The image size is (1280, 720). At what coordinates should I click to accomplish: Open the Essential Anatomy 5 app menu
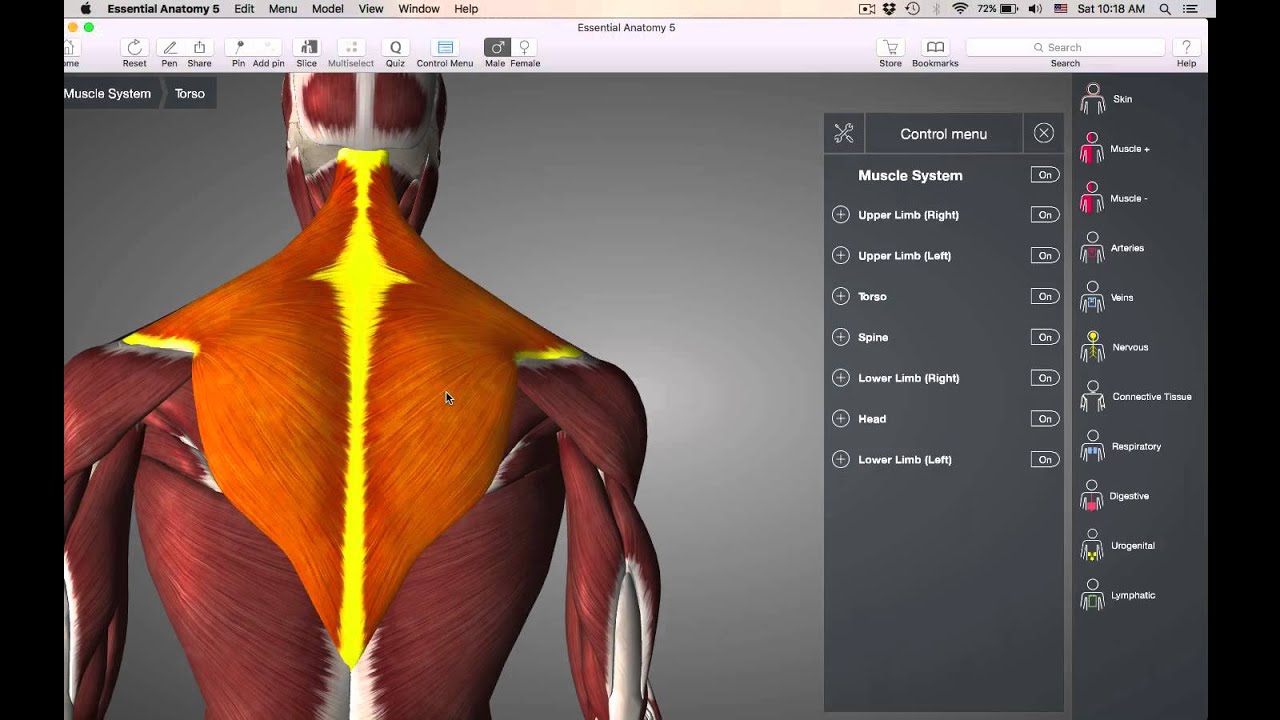coord(163,9)
